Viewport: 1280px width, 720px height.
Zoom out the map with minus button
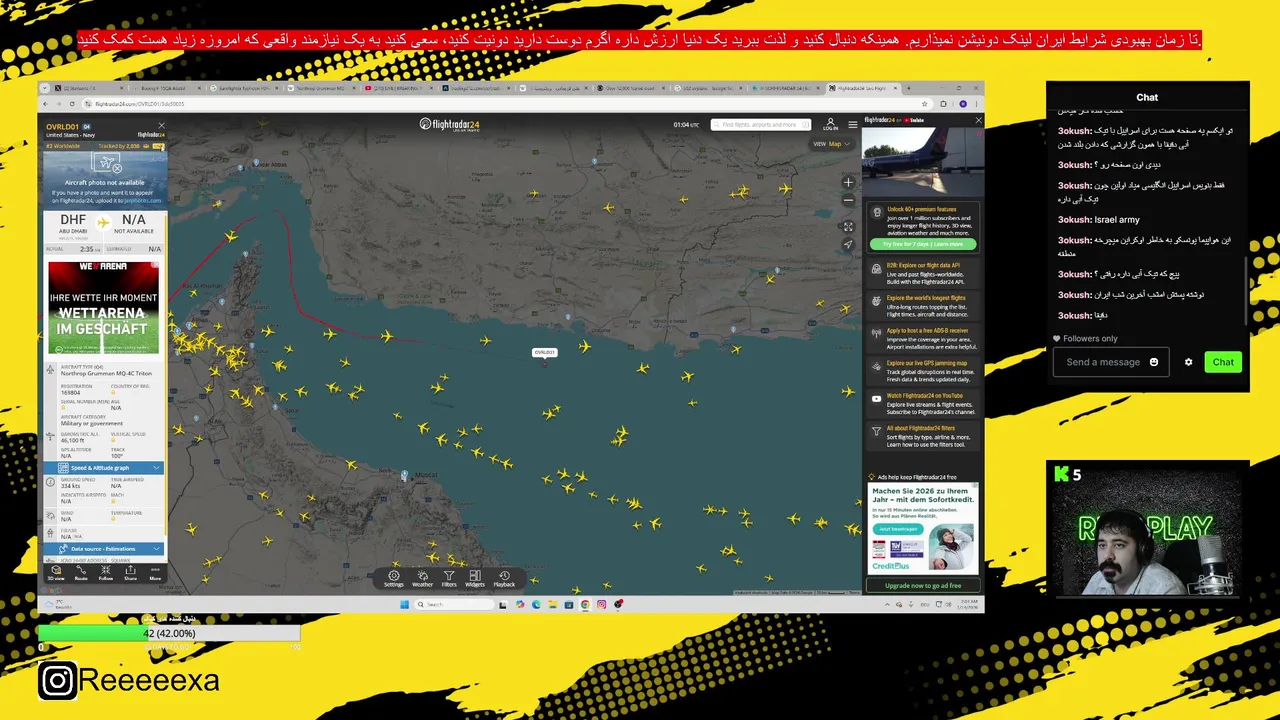coord(848,200)
